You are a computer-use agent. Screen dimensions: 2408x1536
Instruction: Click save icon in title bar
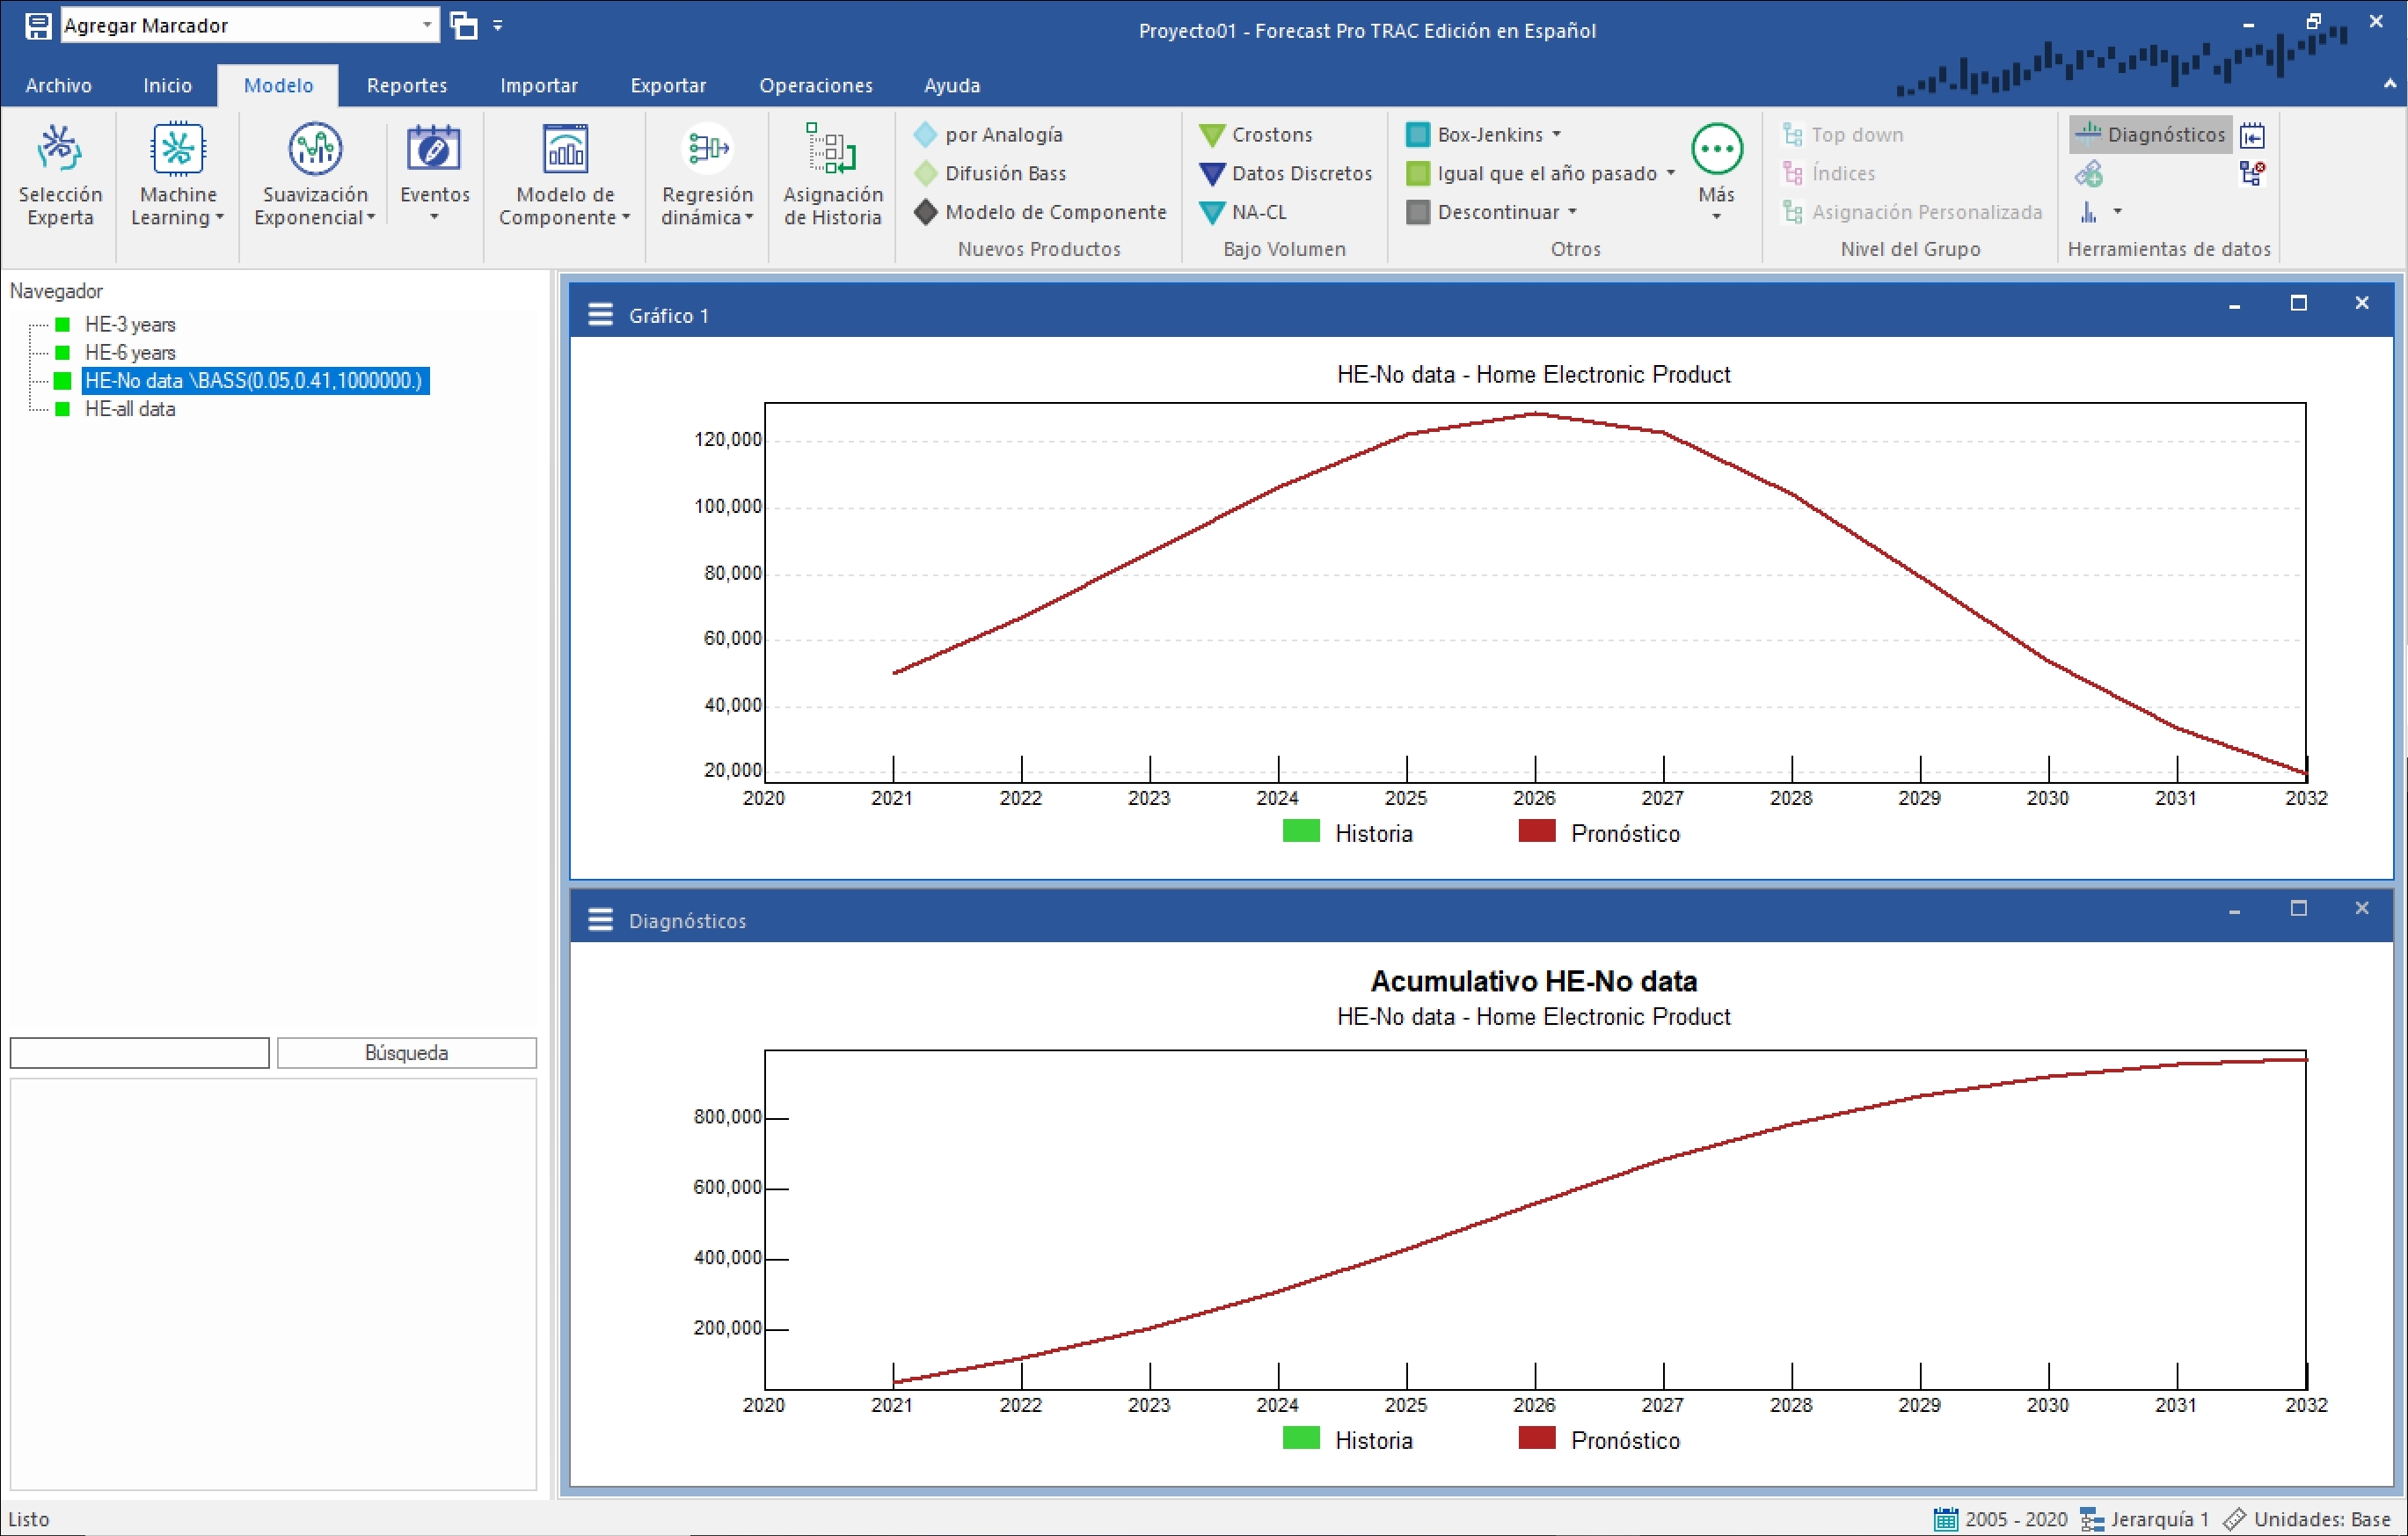[38, 26]
